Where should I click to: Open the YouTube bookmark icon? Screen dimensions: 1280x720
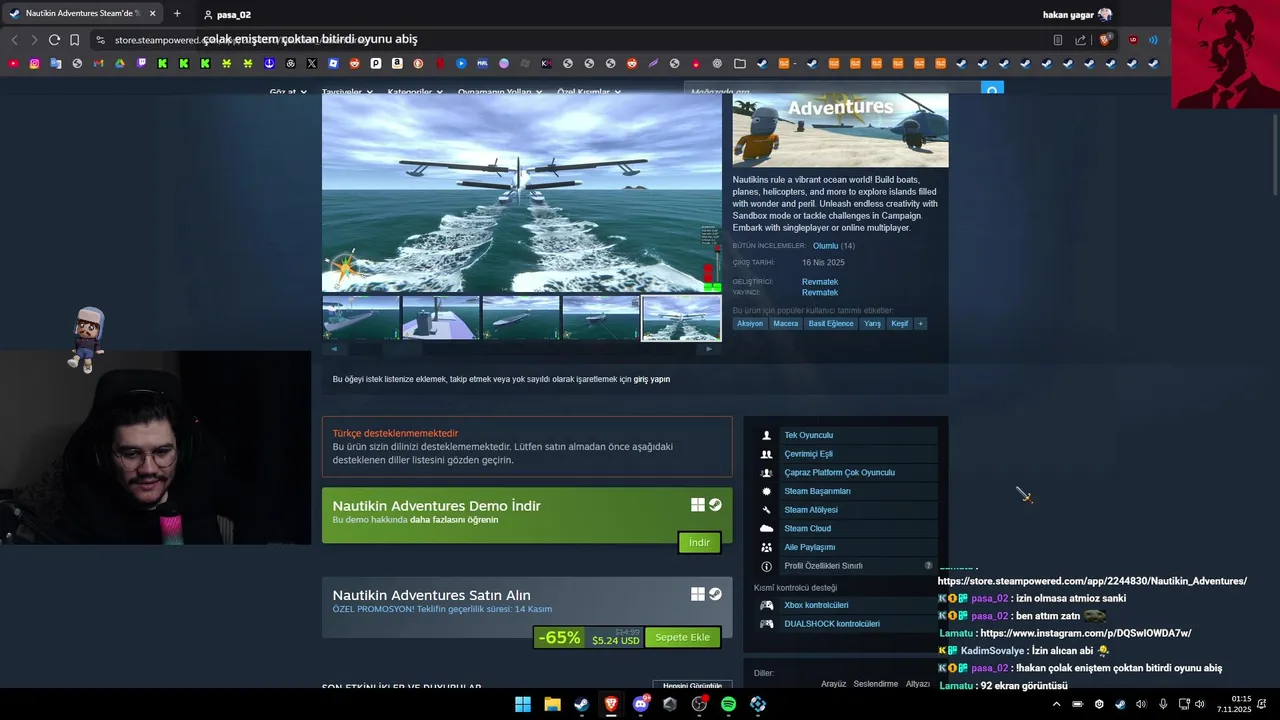pyautogui.click(x=13, y=63)
